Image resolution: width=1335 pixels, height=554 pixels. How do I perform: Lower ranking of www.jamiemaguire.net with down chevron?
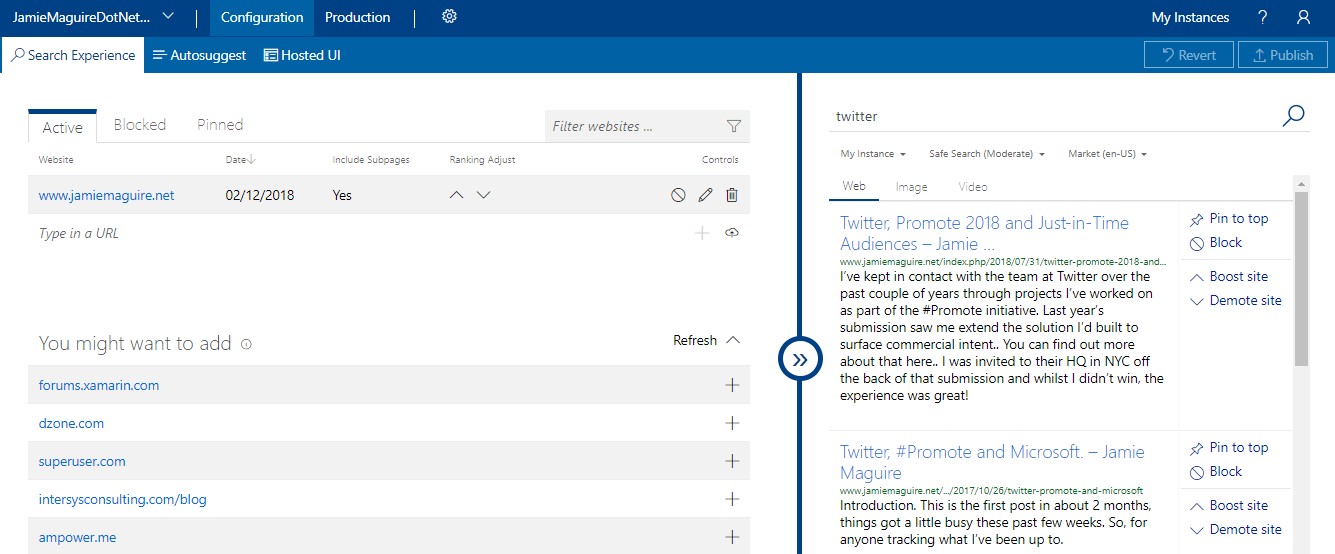click(484, 196)
